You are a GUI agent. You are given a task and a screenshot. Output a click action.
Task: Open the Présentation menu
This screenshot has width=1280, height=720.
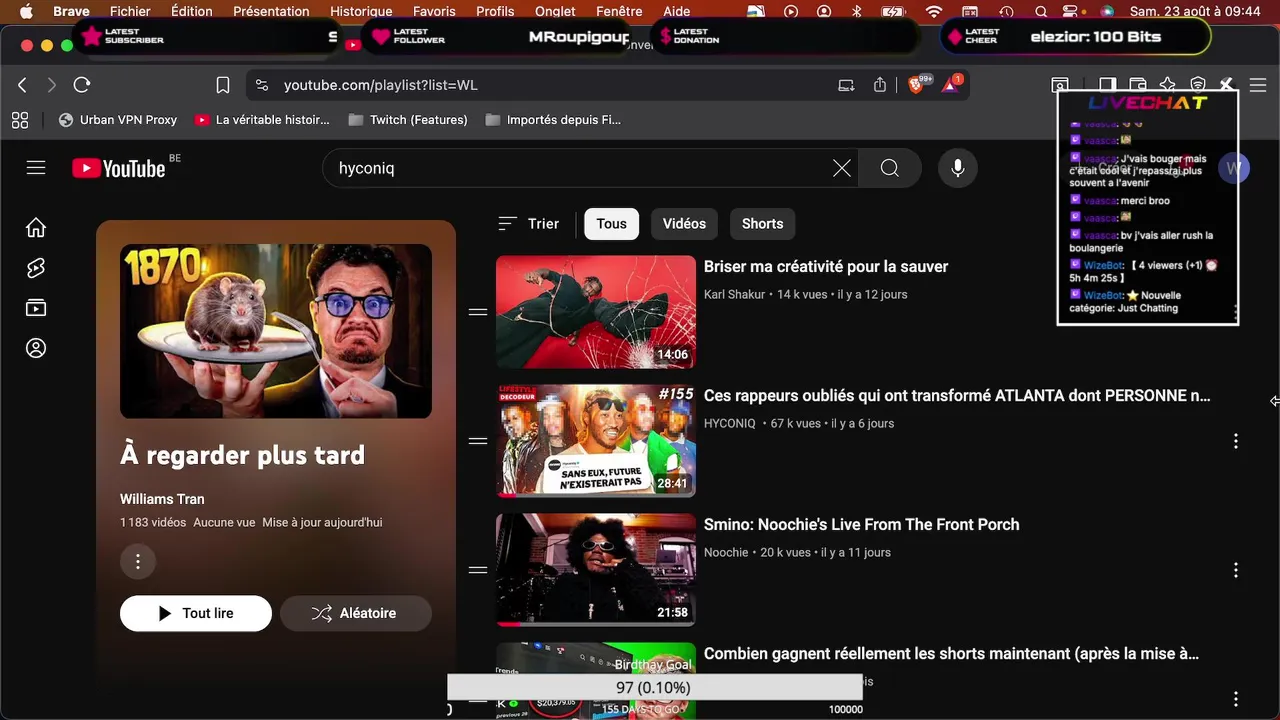pyautogui.click(x=271, y=12)
